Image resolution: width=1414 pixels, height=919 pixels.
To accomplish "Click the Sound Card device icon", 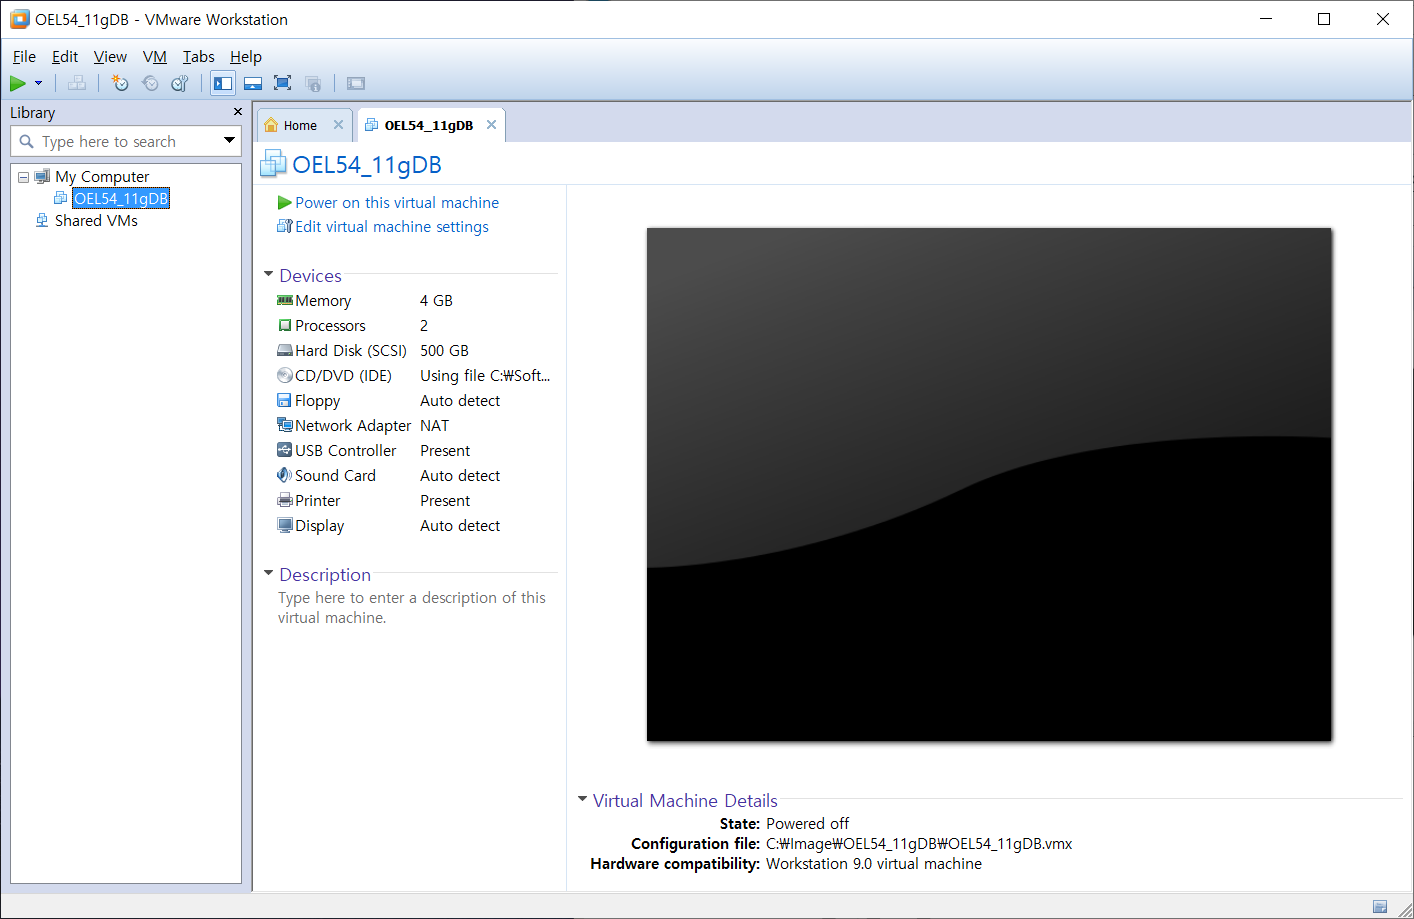I will point(285,475).
